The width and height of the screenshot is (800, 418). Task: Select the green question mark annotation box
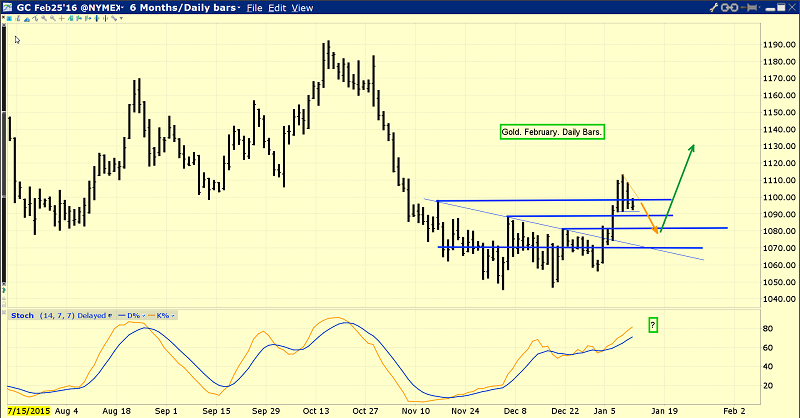[653, 324]
